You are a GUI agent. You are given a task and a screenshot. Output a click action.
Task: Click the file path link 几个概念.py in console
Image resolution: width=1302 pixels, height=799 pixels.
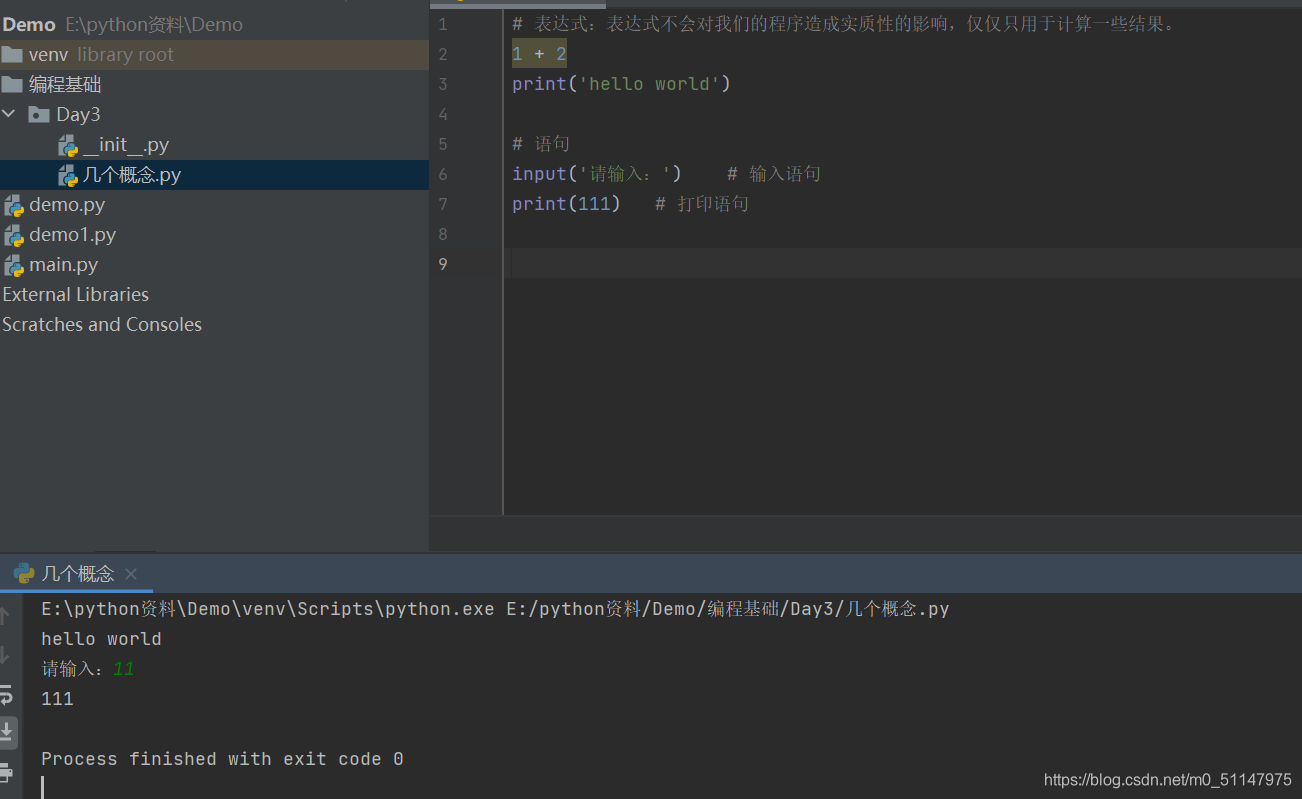(x=728, y=609)
